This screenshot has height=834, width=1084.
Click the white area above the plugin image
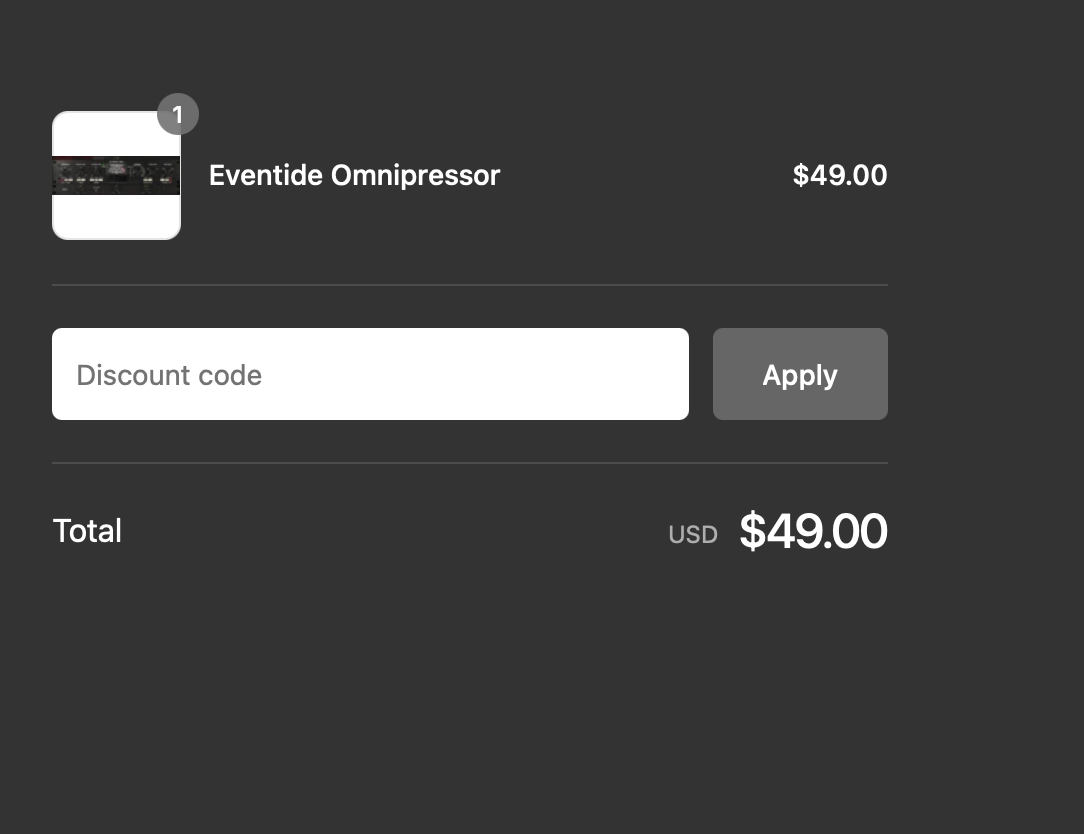click(104, 134)
